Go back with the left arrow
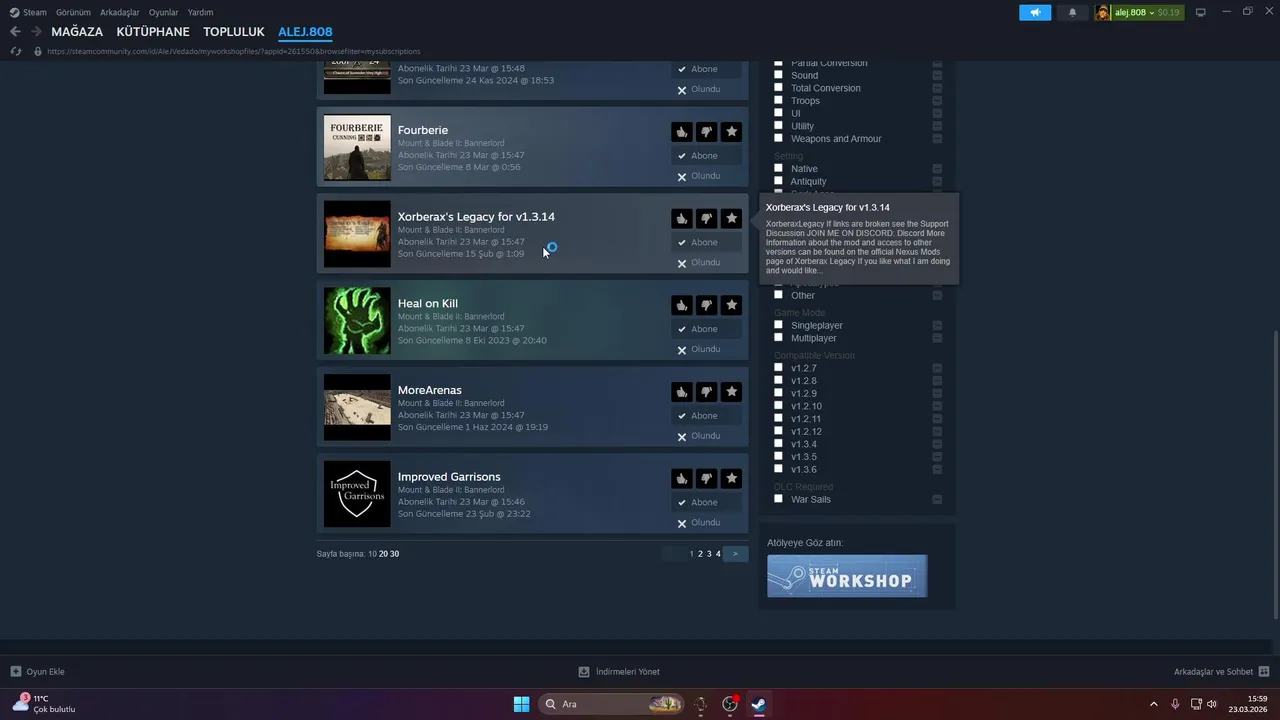This screenshot has height=720, width=1280. [15, 32]
